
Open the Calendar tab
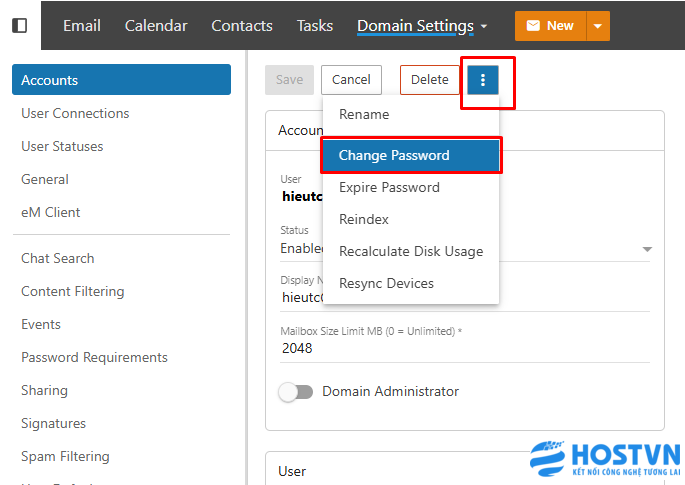(156, 25)
